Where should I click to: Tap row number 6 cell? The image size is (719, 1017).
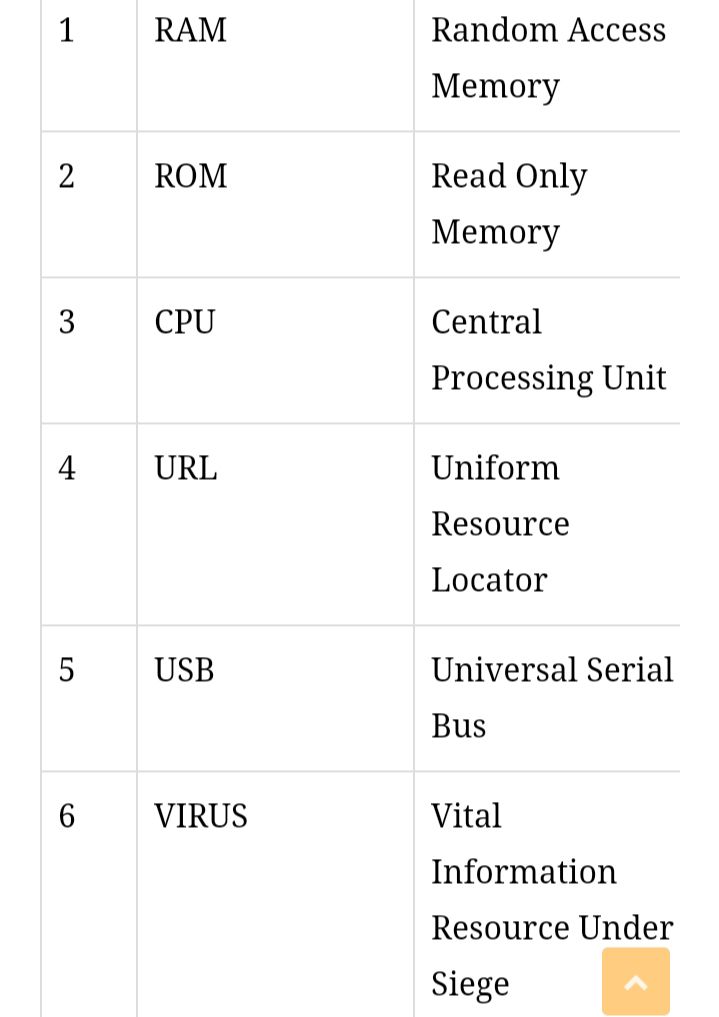pos(67,816)
